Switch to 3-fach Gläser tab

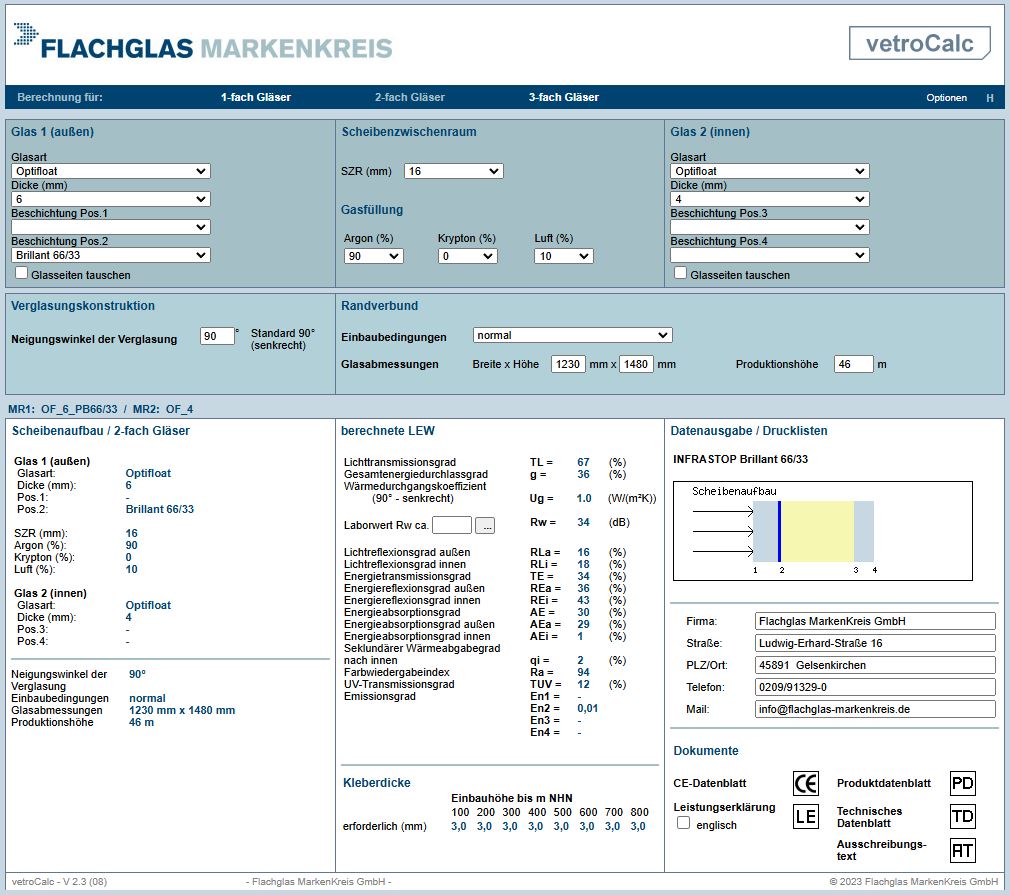[x=564, y=97]
